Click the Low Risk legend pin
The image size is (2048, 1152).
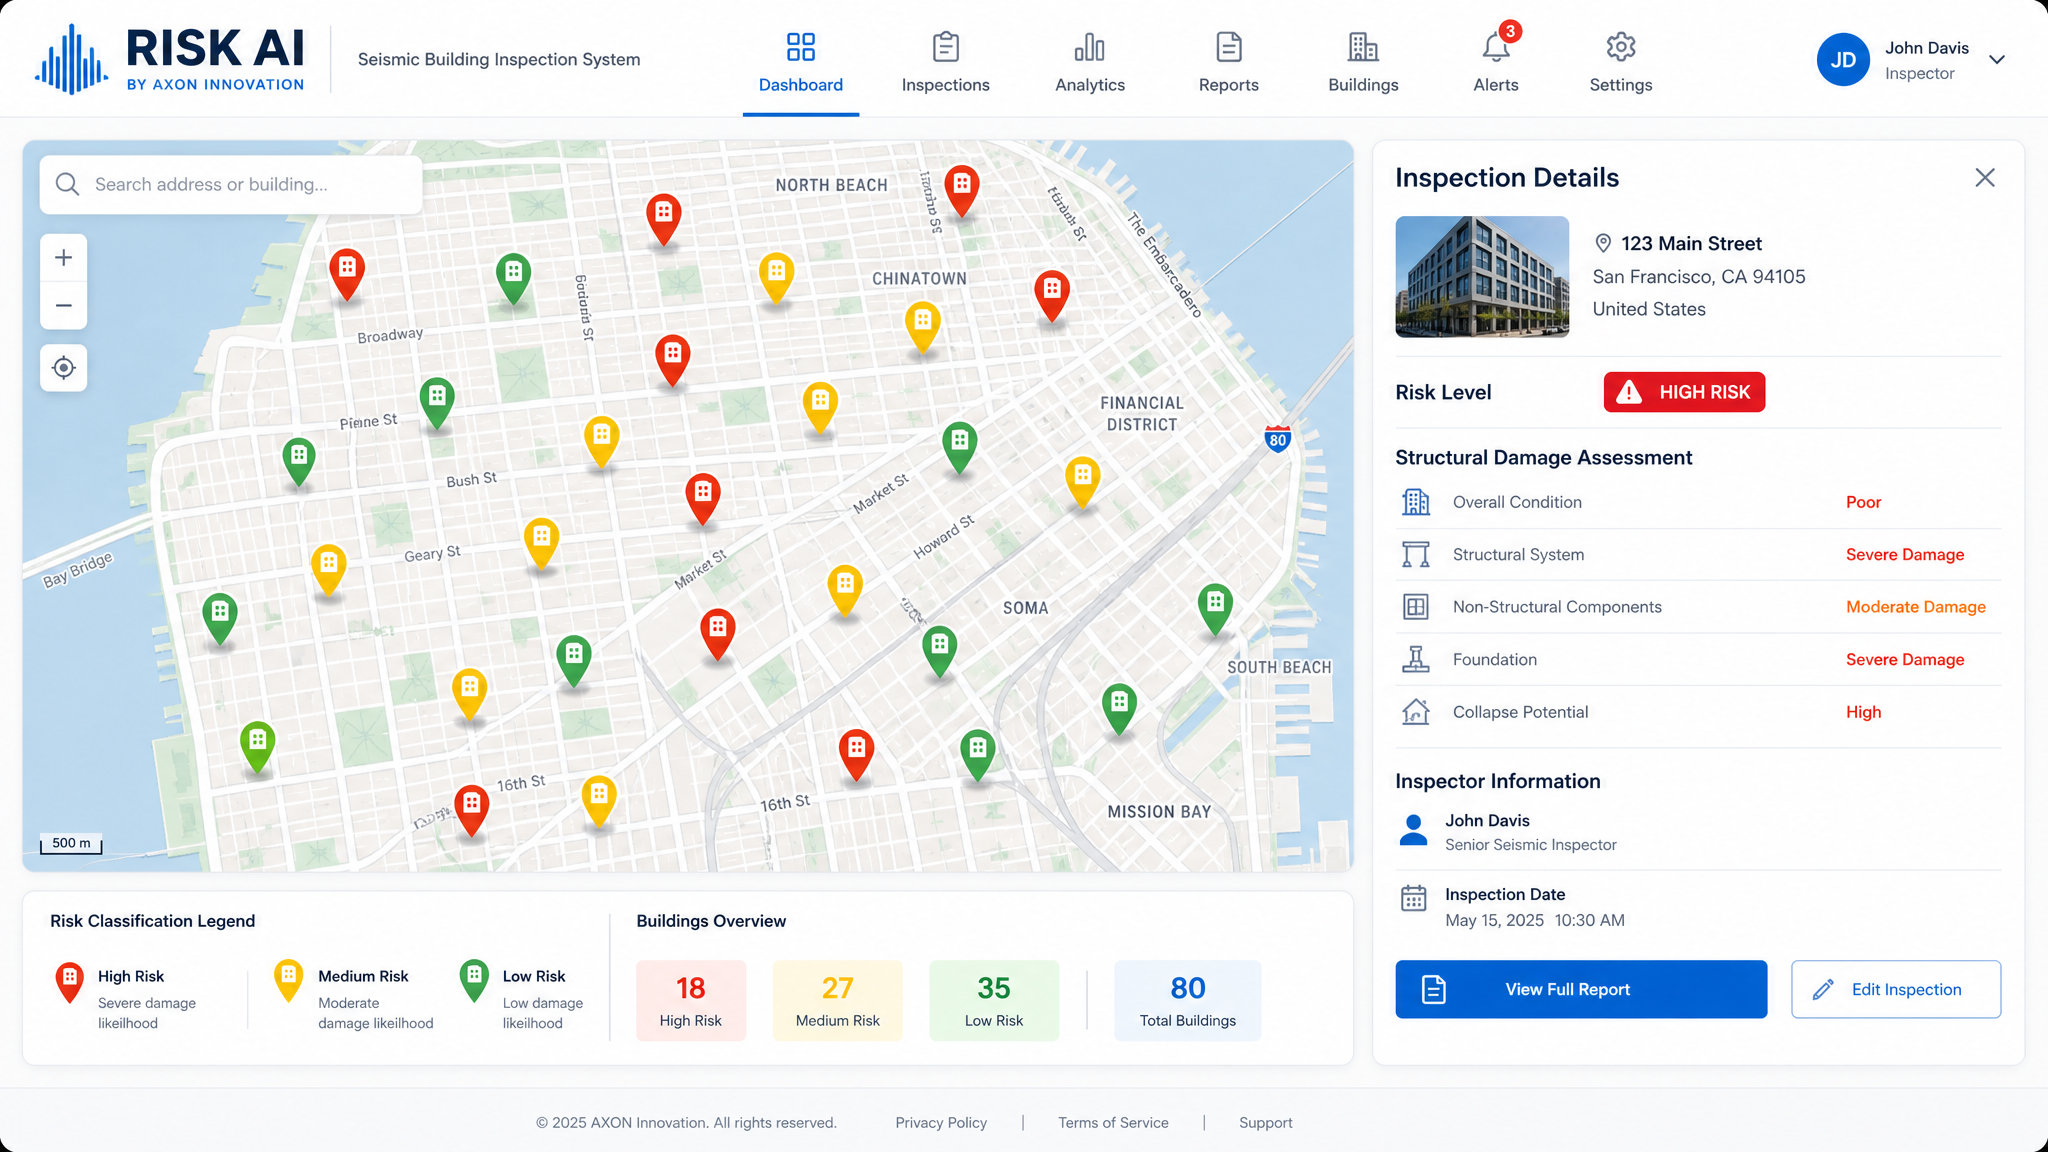point(474,980)
